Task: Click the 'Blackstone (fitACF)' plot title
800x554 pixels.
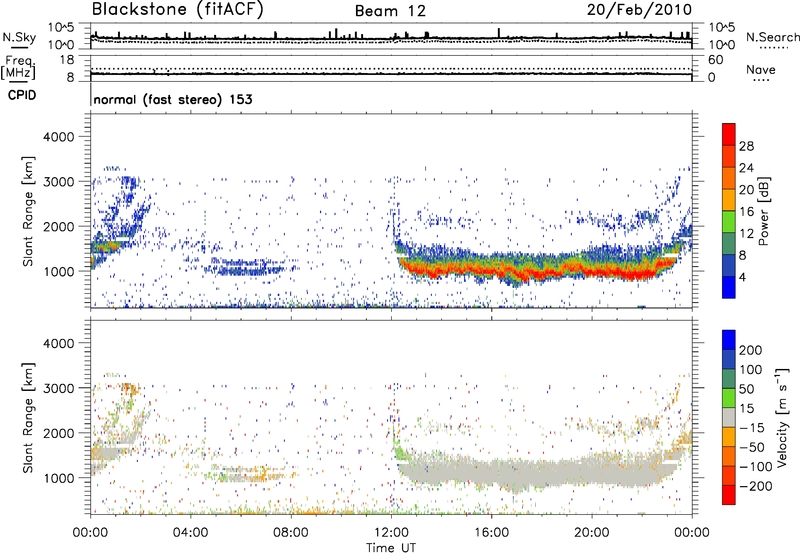Action: click(178, 10)
